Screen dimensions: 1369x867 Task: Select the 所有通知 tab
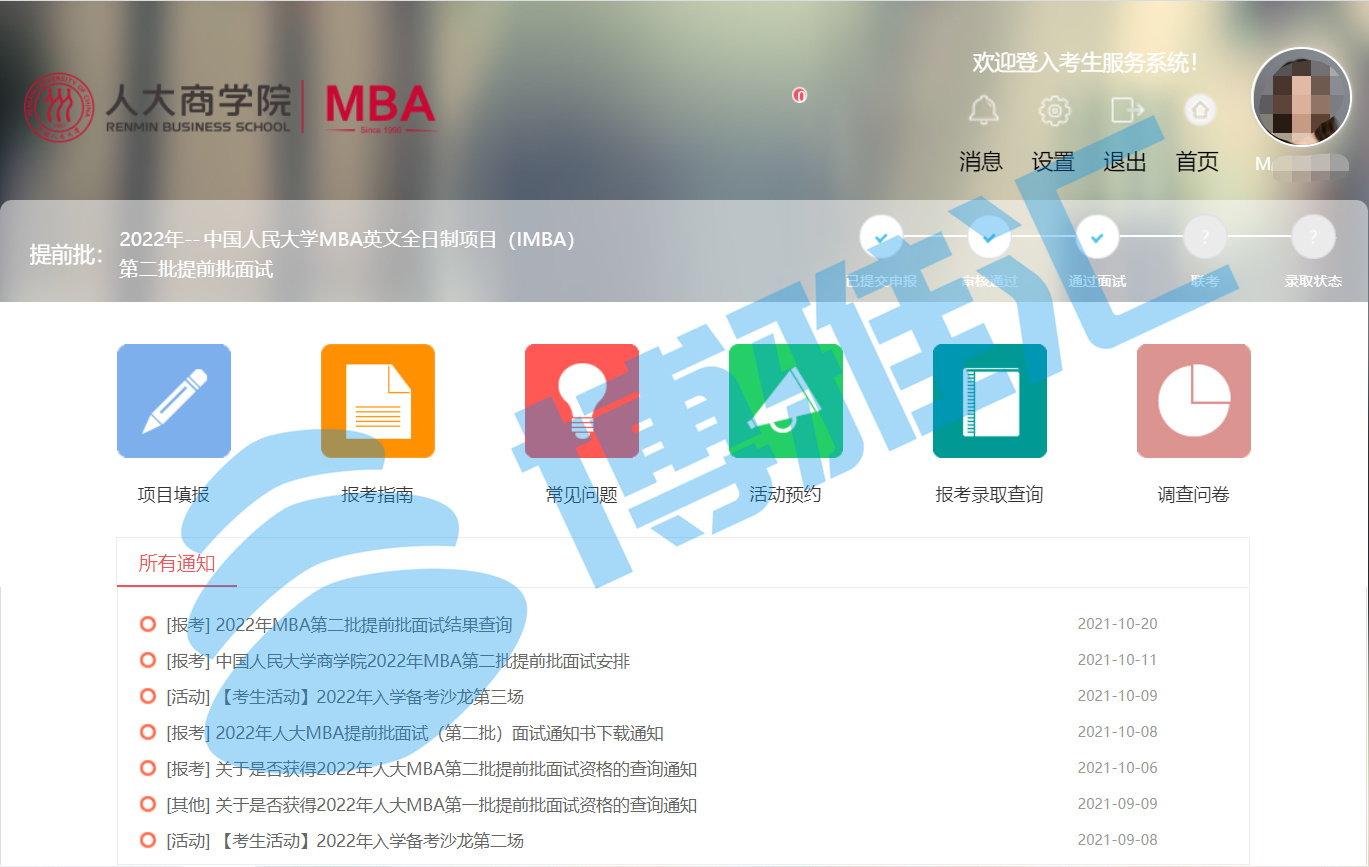[176, 563]
